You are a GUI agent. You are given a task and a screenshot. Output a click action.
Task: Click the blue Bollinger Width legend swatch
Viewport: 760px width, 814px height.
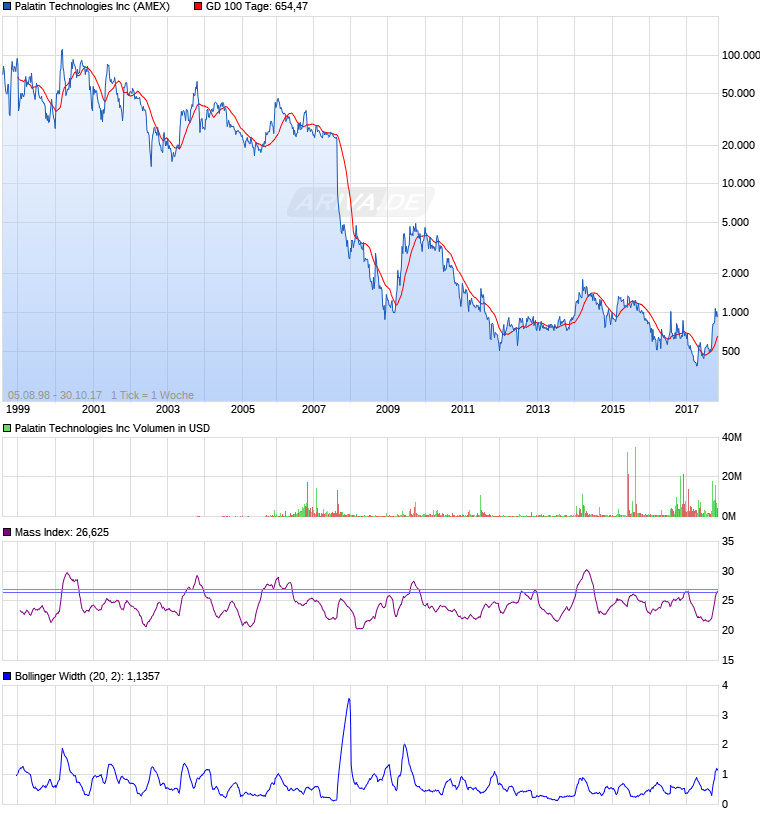click(x=7, y=676)
